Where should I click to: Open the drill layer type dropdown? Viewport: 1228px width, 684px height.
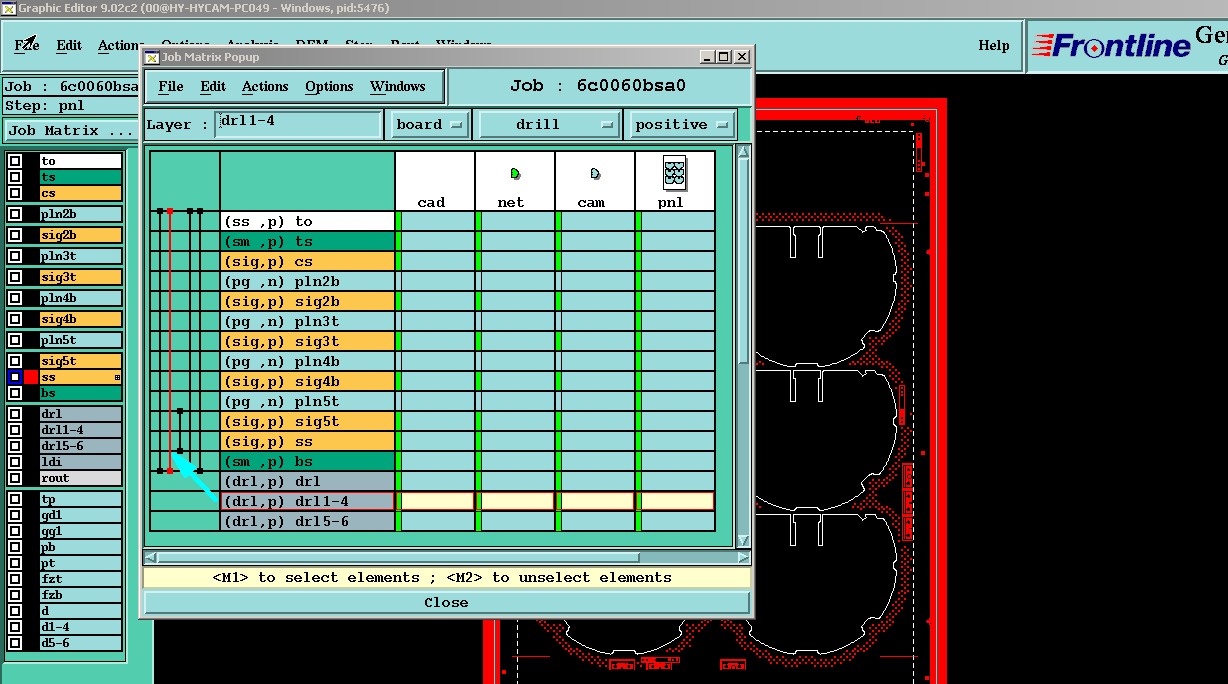pyautogui.click(x=548, y=125)
